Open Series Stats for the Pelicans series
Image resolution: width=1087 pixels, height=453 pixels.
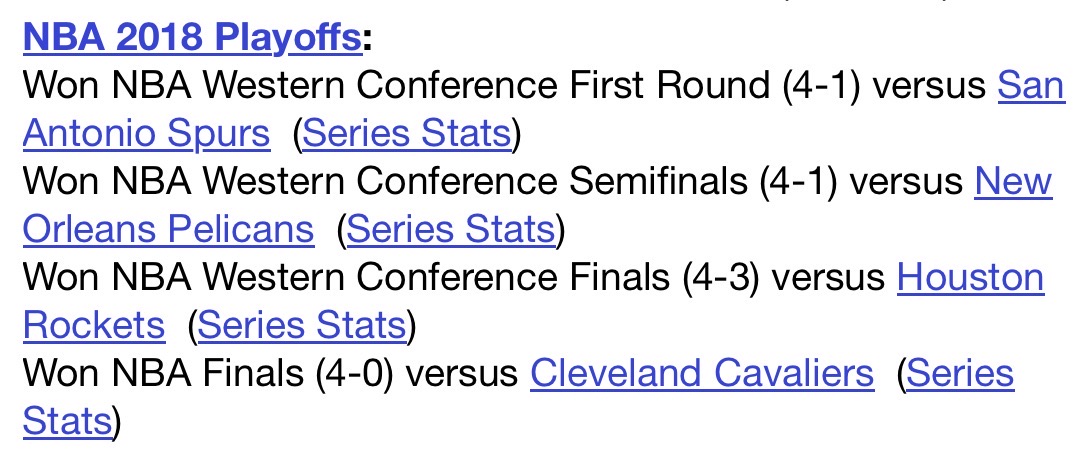point(451,229)
